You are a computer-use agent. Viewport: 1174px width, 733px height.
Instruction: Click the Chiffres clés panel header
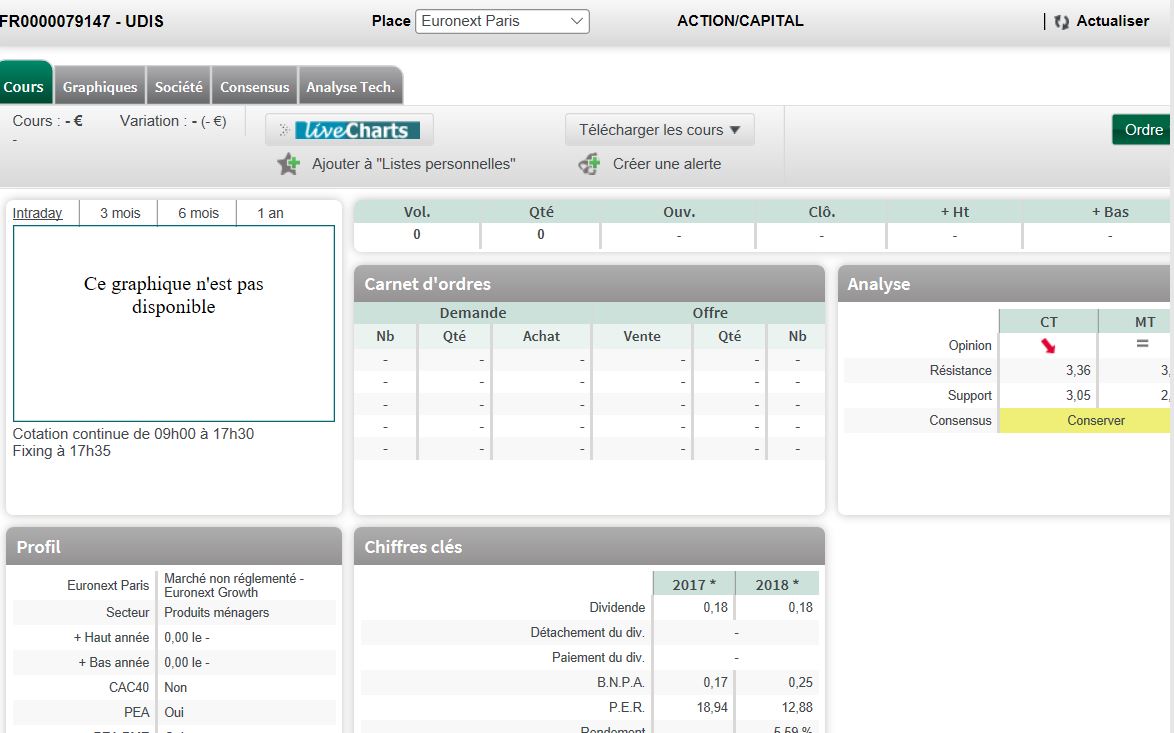589,547
